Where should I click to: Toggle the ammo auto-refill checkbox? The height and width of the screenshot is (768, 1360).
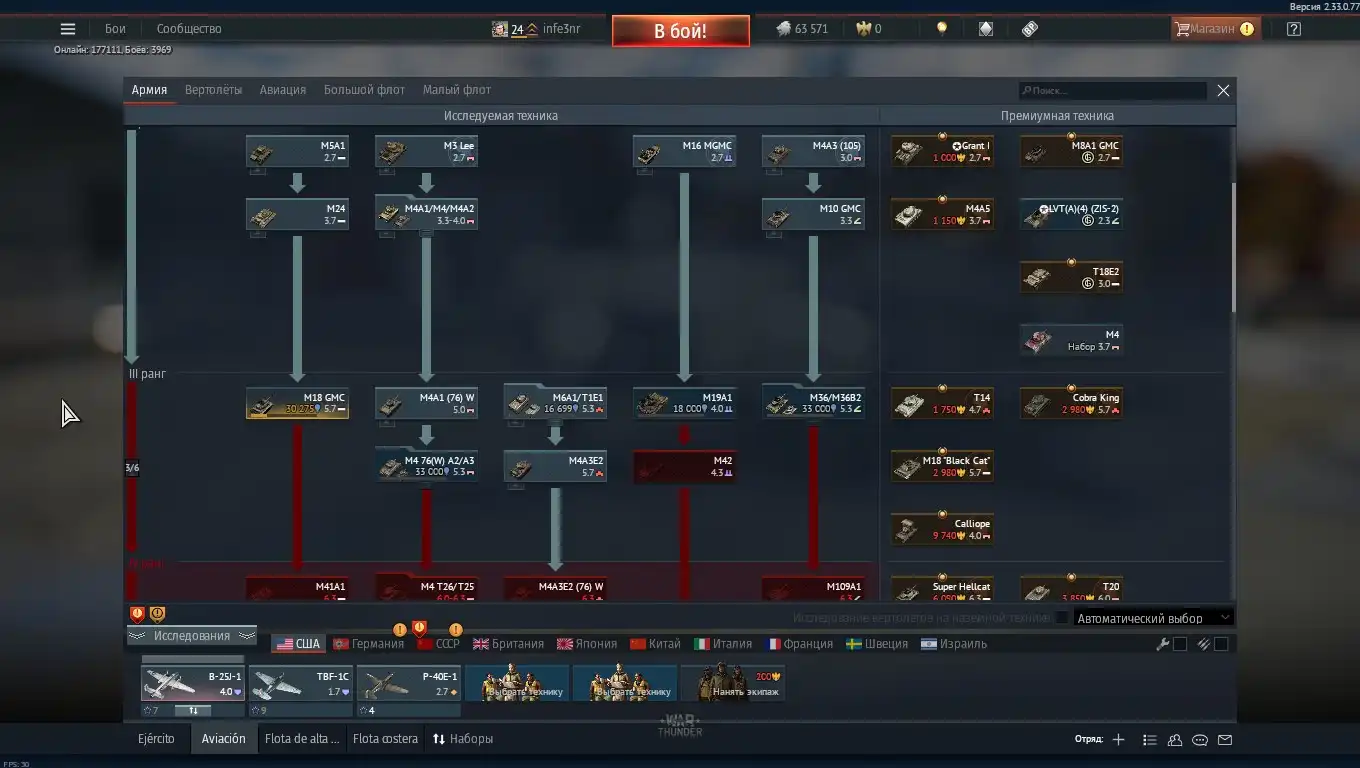coord(1221,644)
